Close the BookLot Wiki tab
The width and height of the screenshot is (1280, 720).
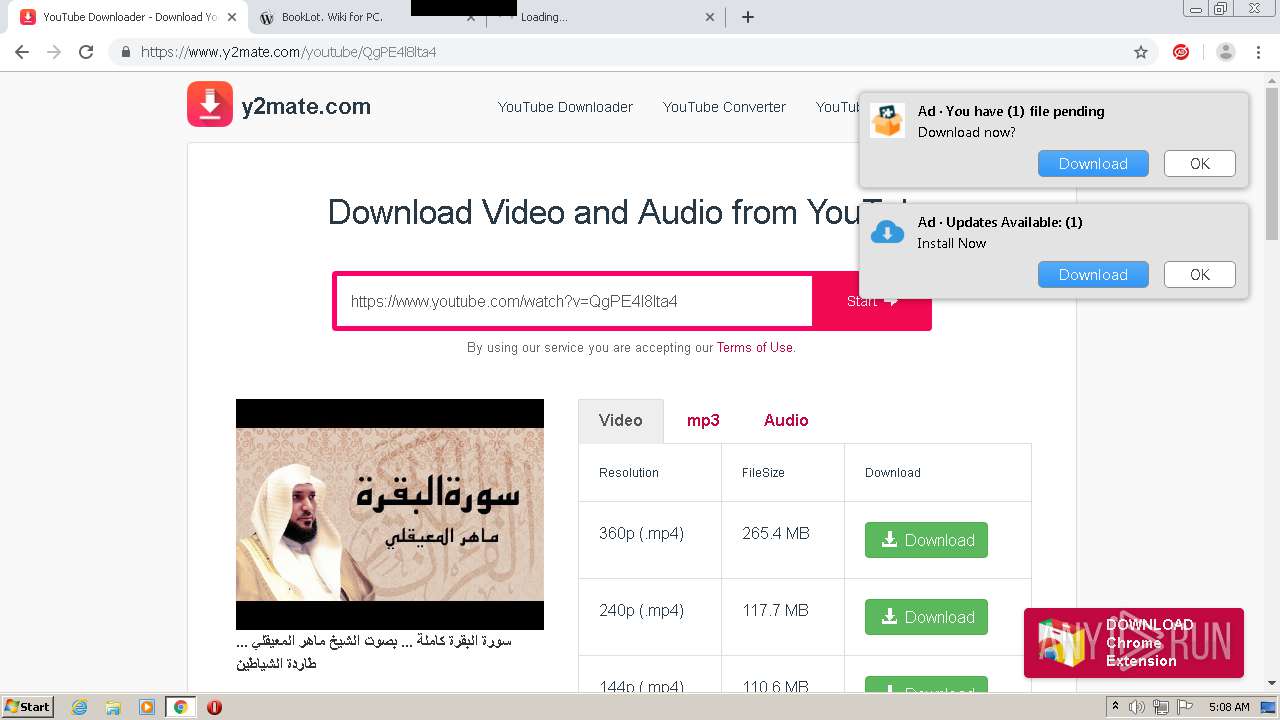471,17
